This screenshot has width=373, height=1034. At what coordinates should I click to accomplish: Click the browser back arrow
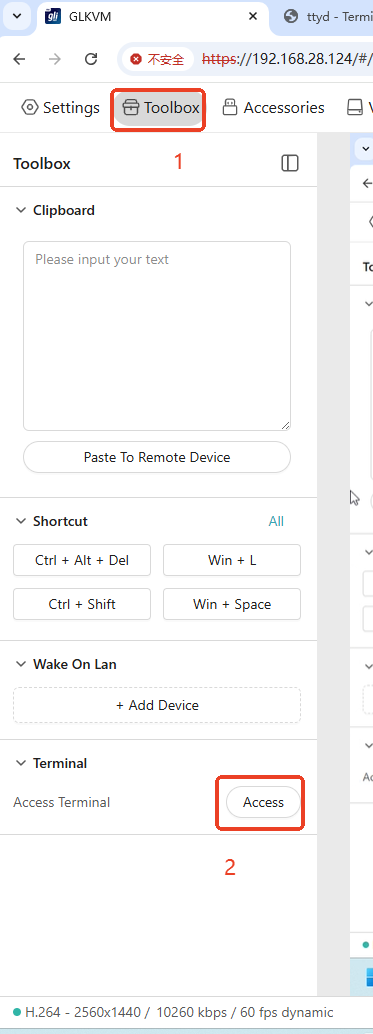[x=19, y=59]
